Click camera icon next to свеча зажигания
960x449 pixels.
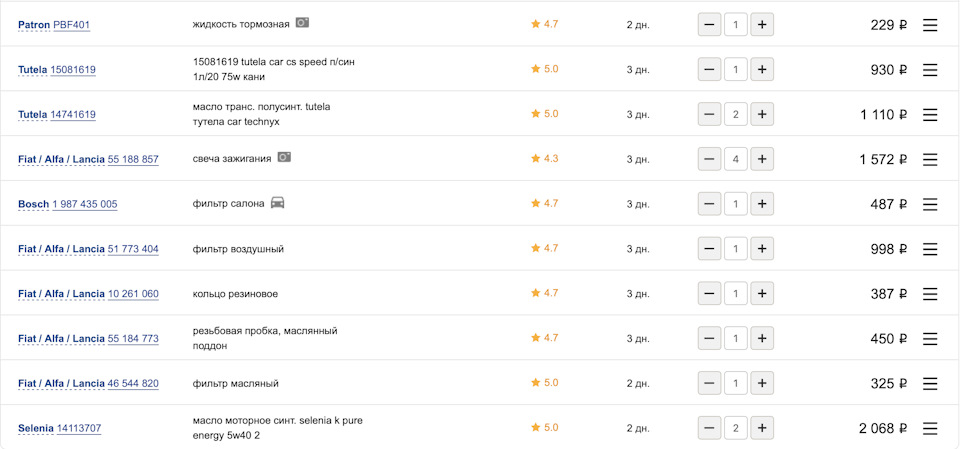(284, 158)
